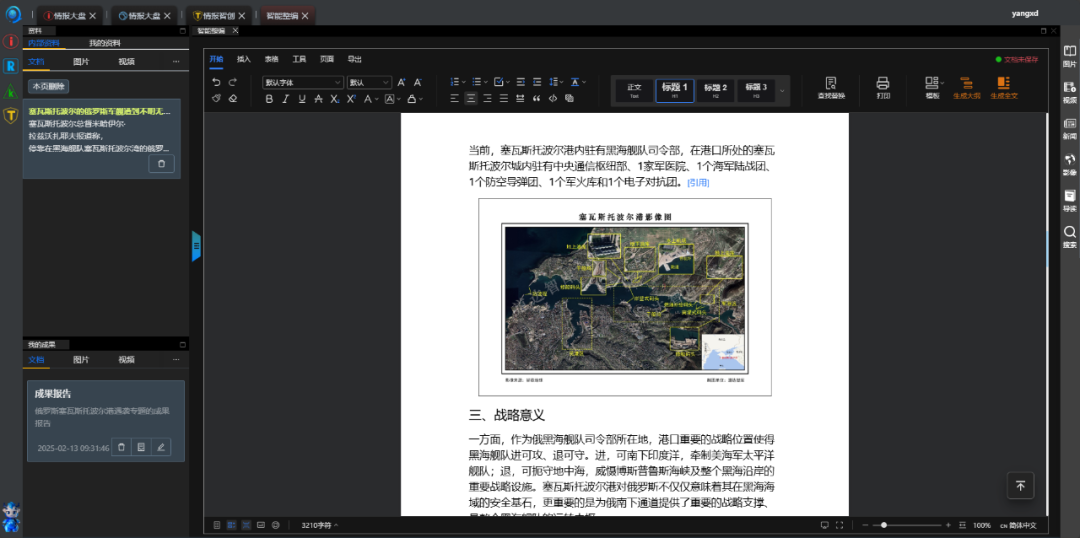The height and width of the screenshot is (538, 1080).
Task: Click the 引用 citation link
Action: point(698,183)
